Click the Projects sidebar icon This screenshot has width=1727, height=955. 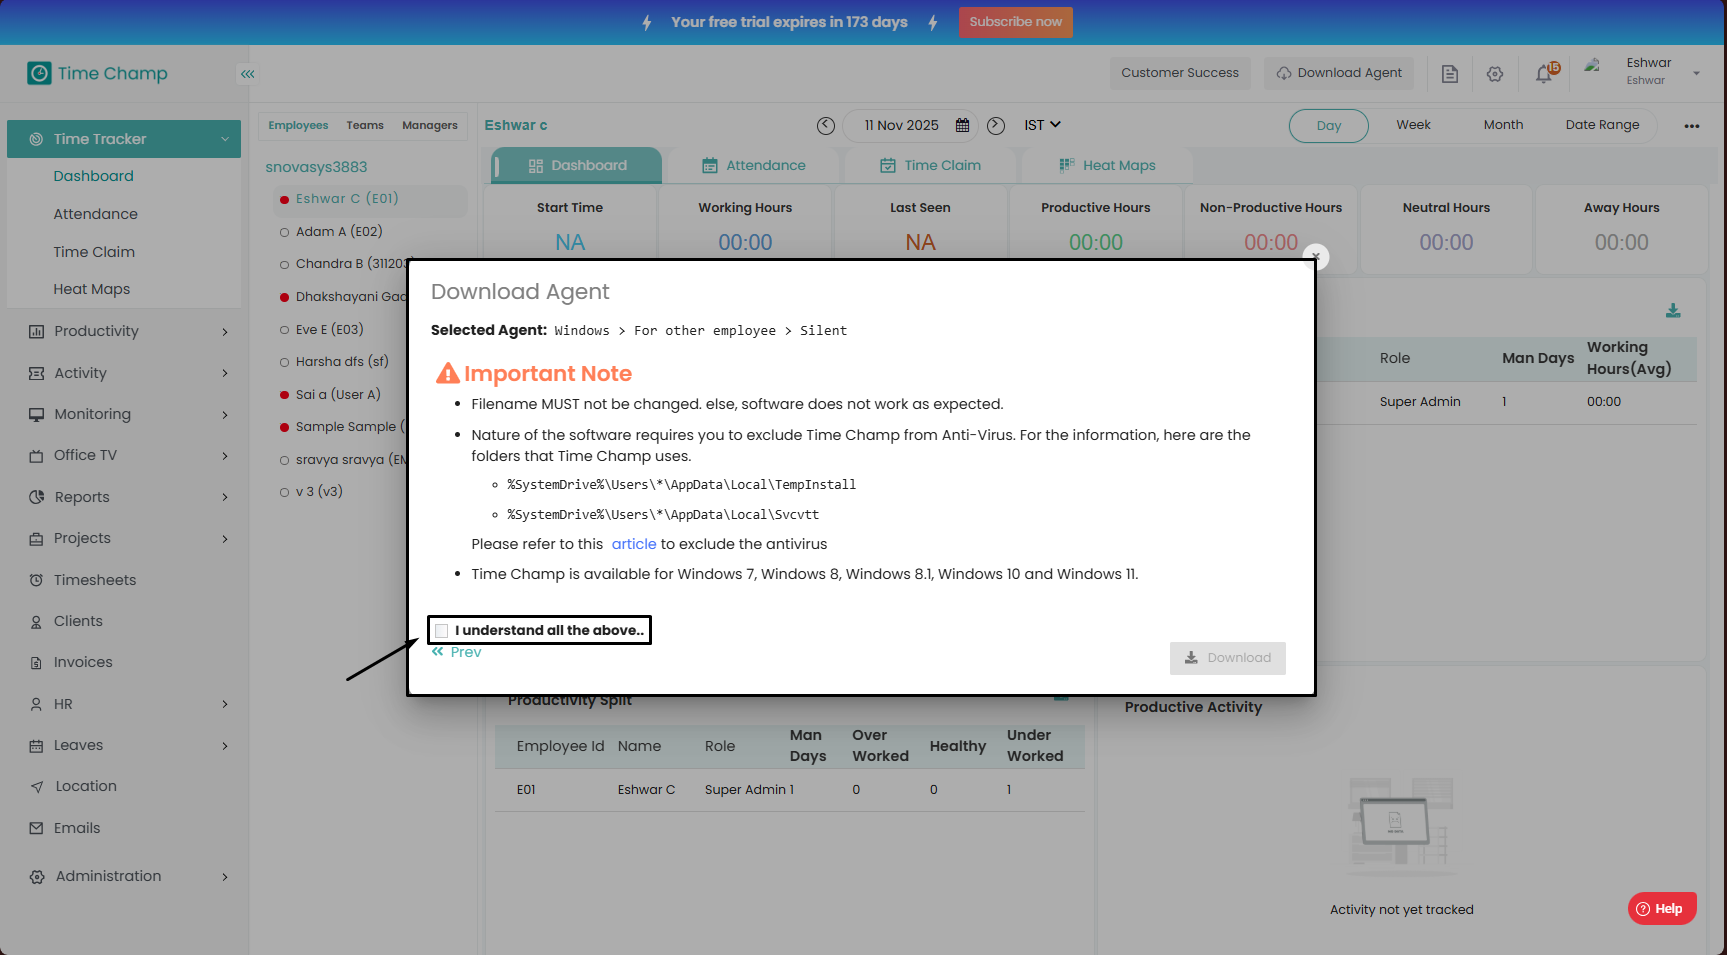pos(37,539)
